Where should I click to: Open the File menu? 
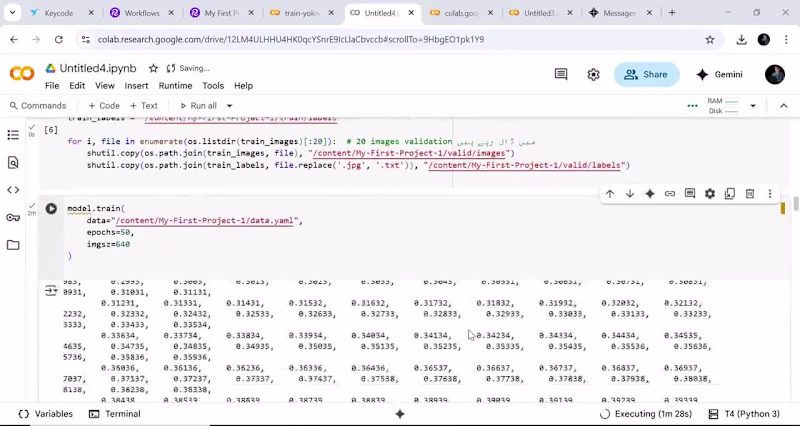(x=52, y=86)
